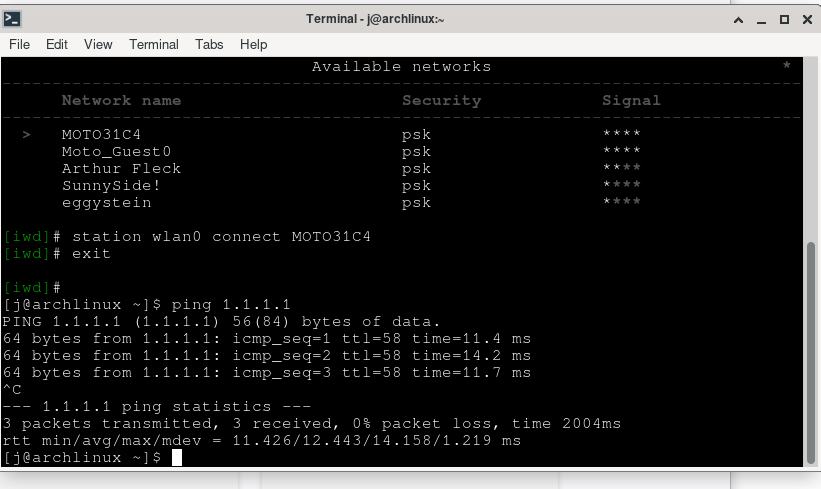Image resolution: width=821 pixels, height=489 pixels.
Task: Click the Arthur Fleck network name
Action: pos(121,169)
